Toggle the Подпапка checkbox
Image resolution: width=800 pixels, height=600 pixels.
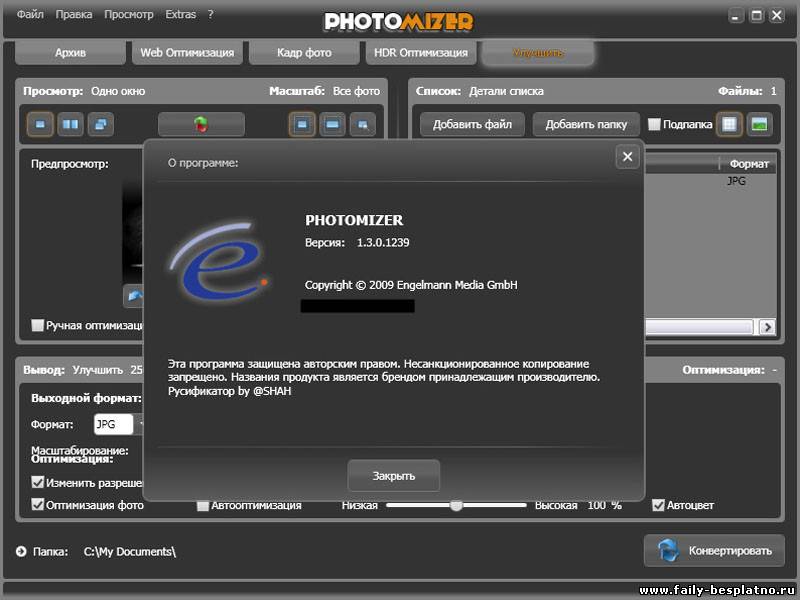click(x=654, y=124)
